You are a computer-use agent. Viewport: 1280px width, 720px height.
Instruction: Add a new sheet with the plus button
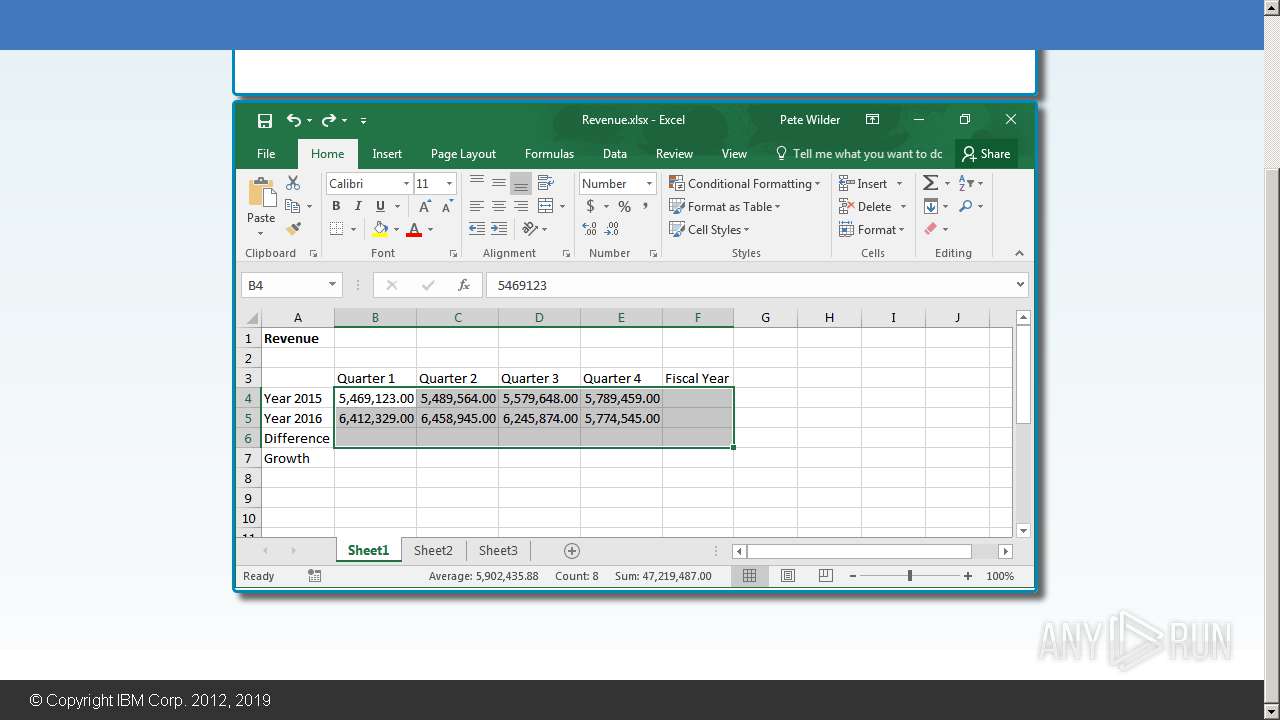point(572,551)
